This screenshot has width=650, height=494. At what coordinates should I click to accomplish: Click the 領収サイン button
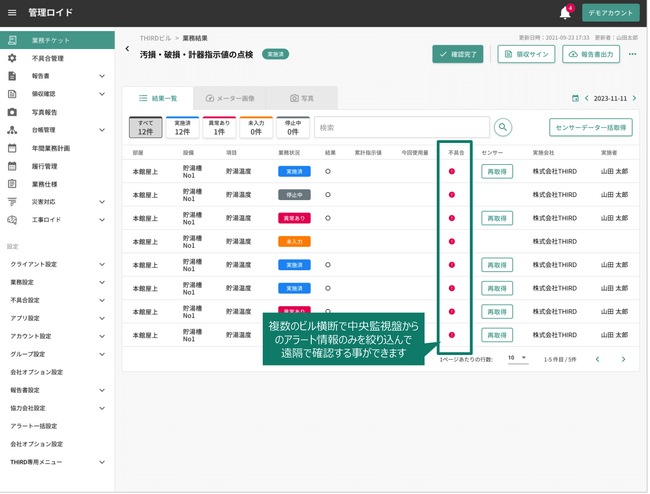[526, 54]
